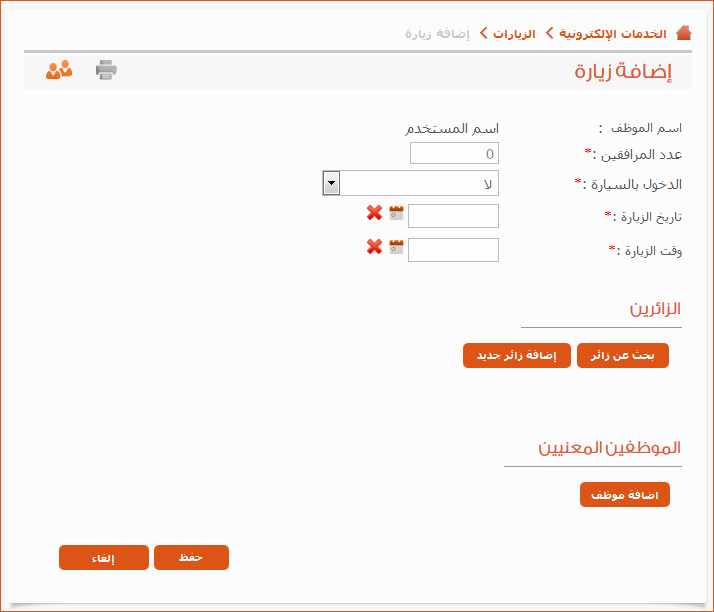This screenshot has width=714, height=612.
Task: Focus the عدد المرافقين input field
Action: 454,153
